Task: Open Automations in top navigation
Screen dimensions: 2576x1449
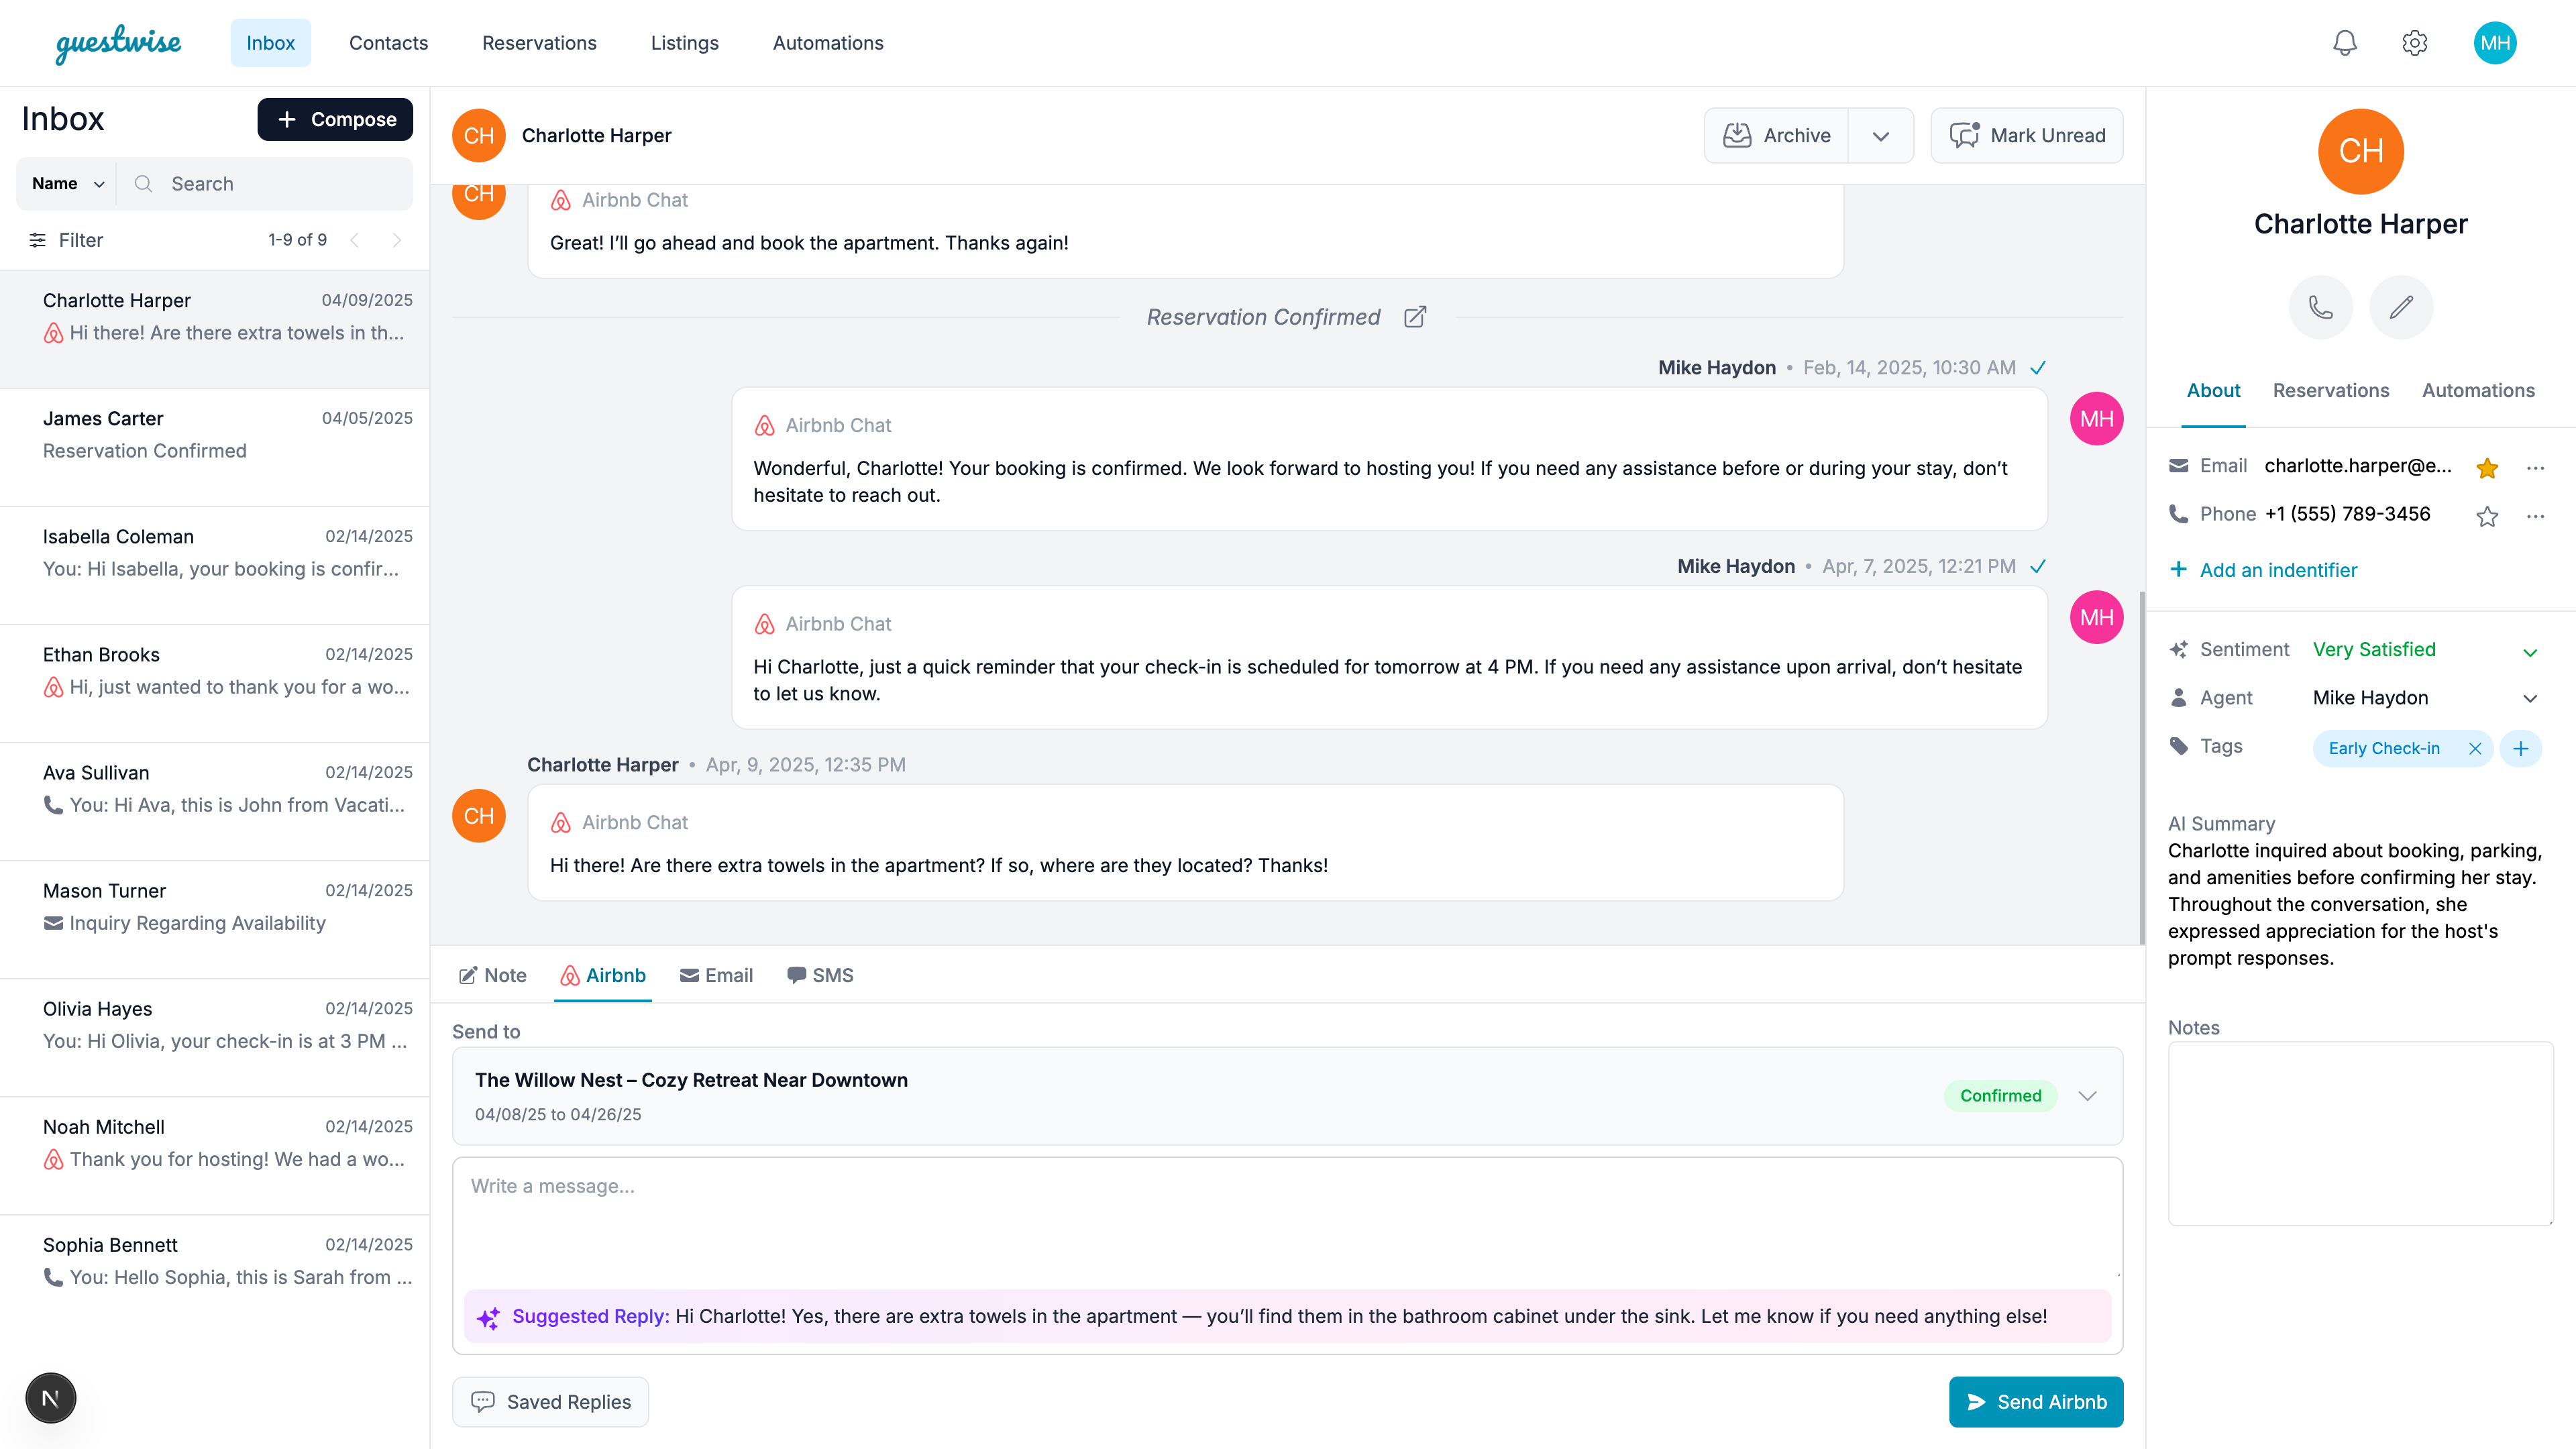Action: click(828, 43)
